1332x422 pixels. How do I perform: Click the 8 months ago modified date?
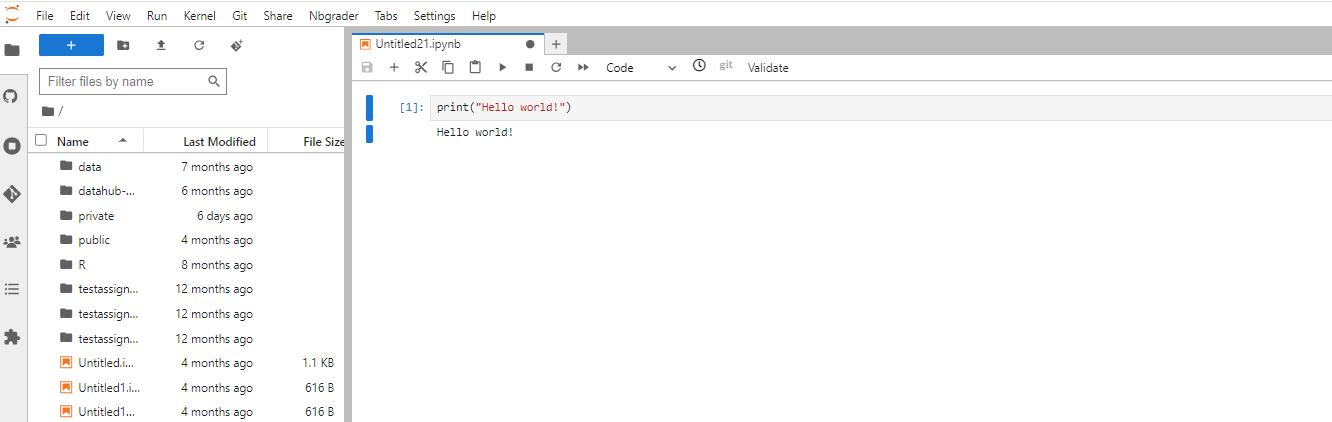[217, 265]
